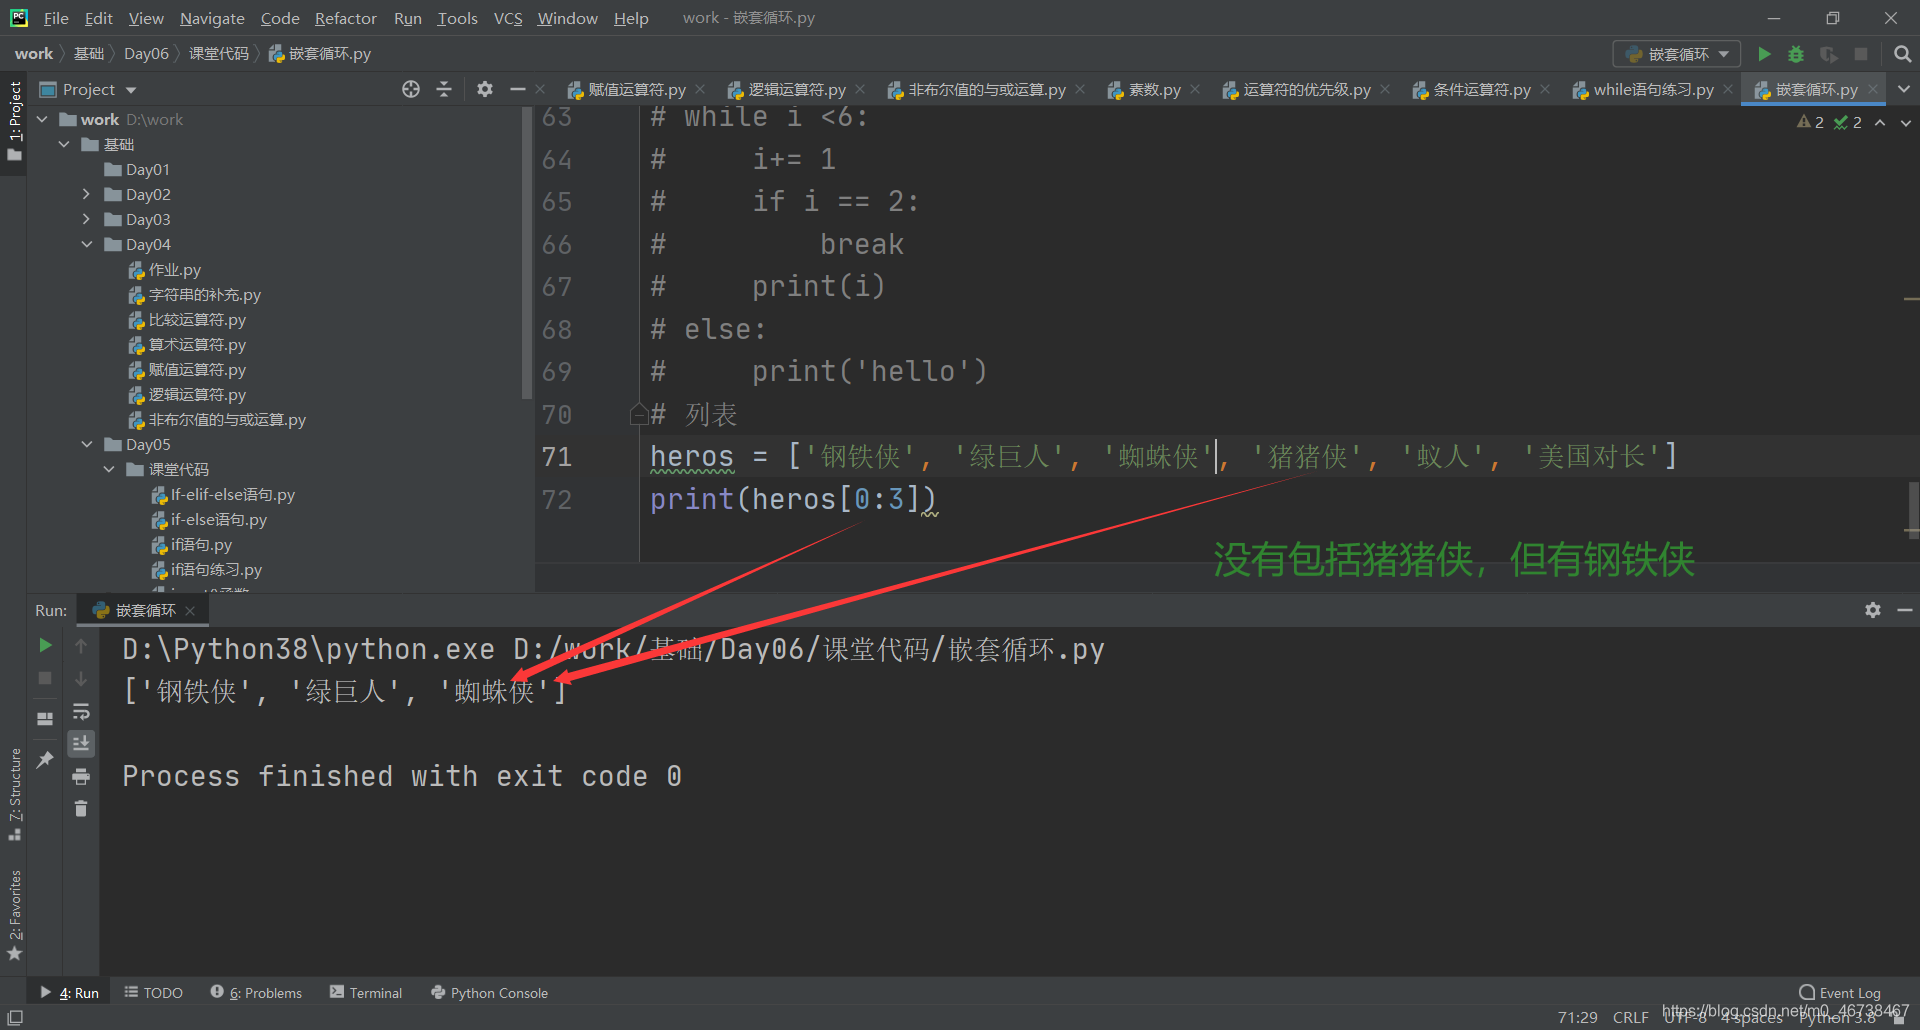The width and height of the screenshot is (1920, 1030).
Task: Collapse the 基础 folder
Action: [65, 144]
